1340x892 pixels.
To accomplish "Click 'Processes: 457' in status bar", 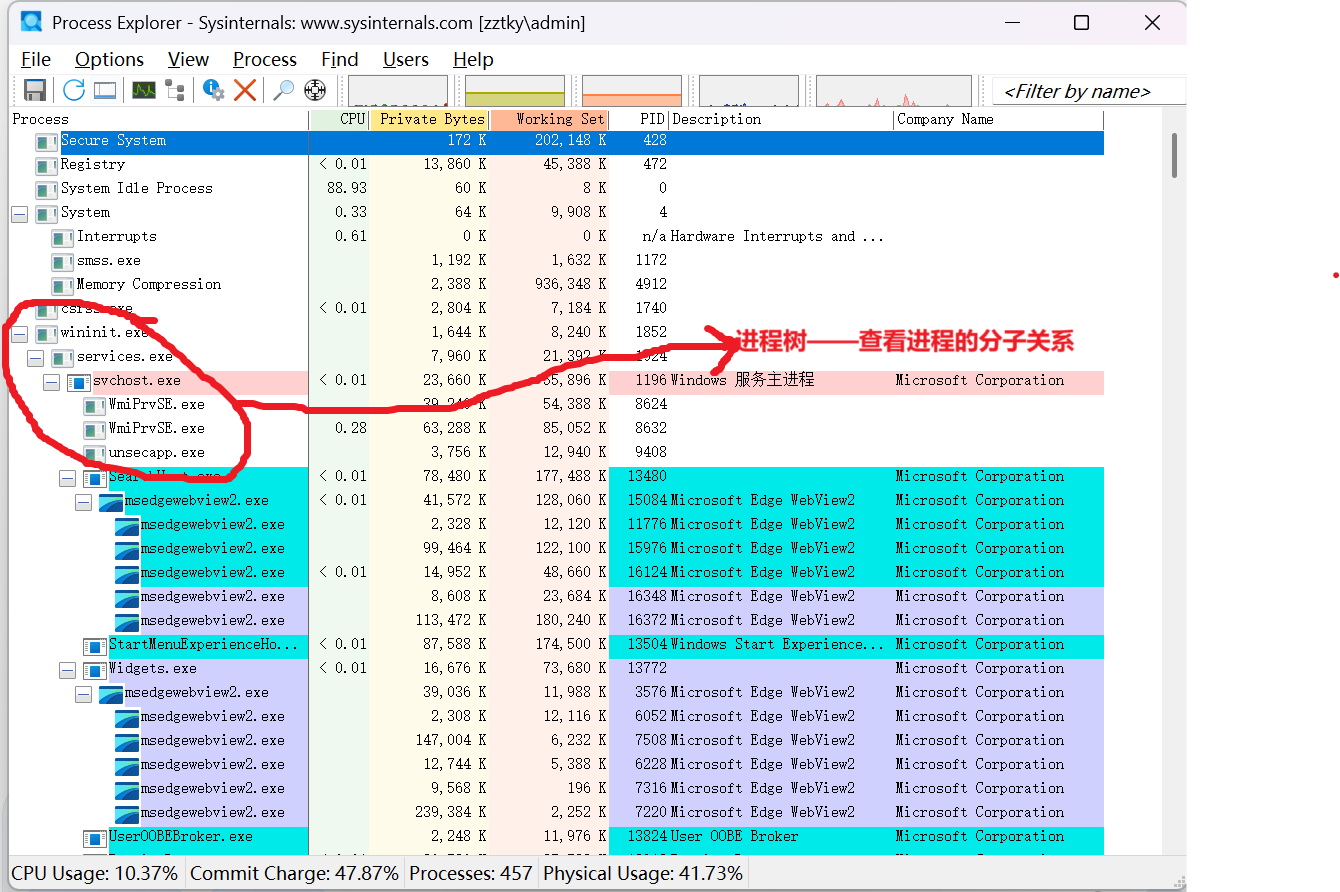I will point(470,873).
